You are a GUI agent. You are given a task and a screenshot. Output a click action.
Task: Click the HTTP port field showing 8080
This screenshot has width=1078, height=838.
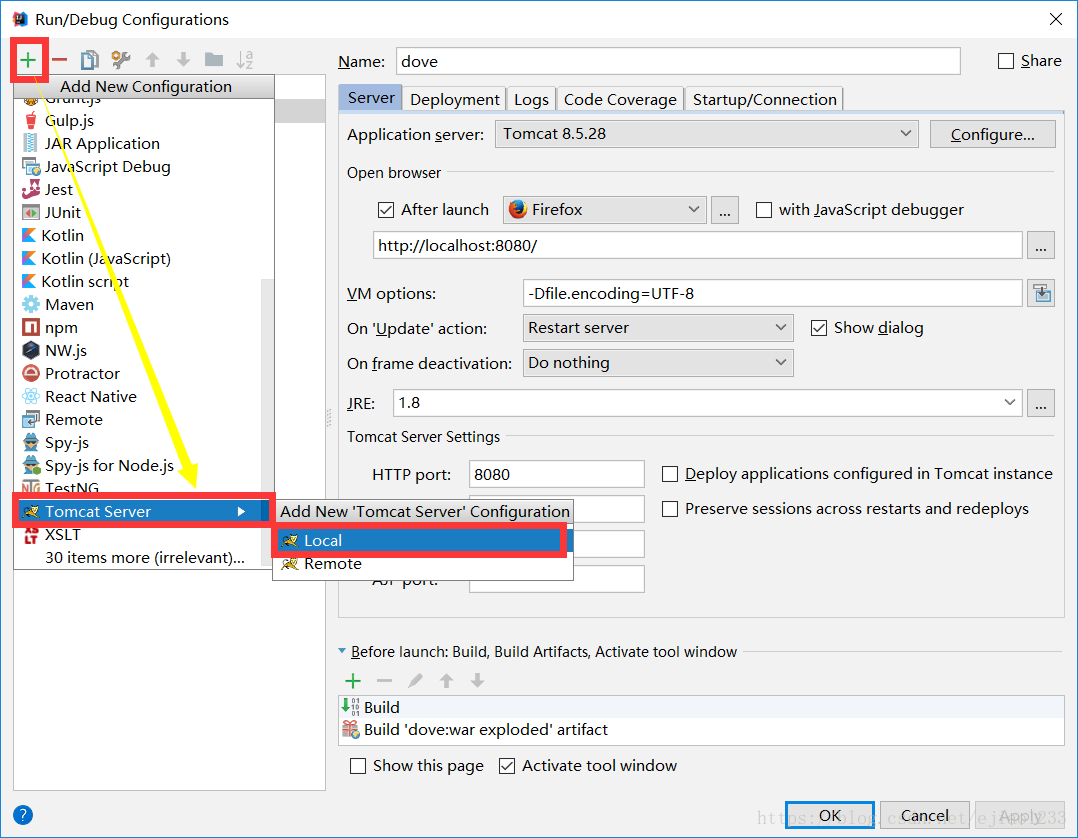(x=556, y=474)
